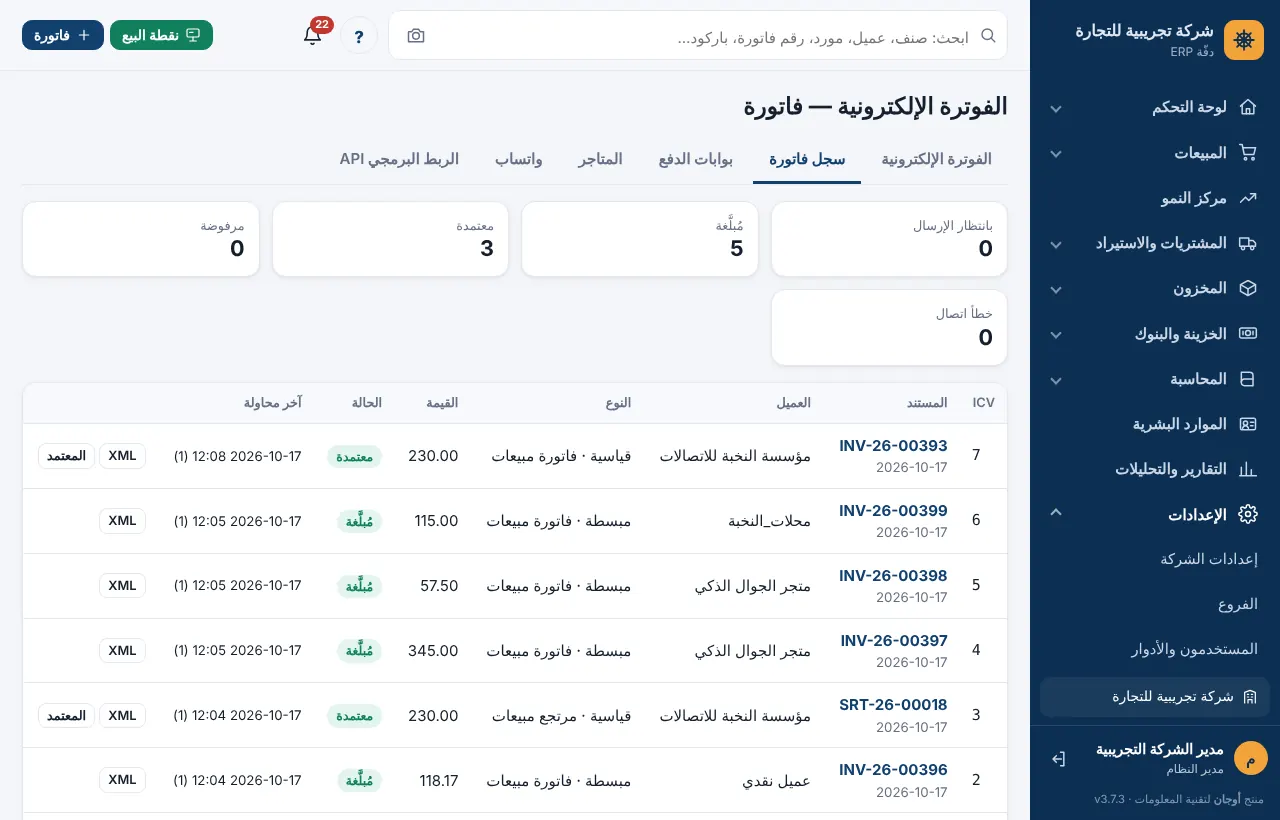This screenshot has width=1280, height=820.
Task: Click the home icon beside لوحة التحكم
Action: 1247,107
